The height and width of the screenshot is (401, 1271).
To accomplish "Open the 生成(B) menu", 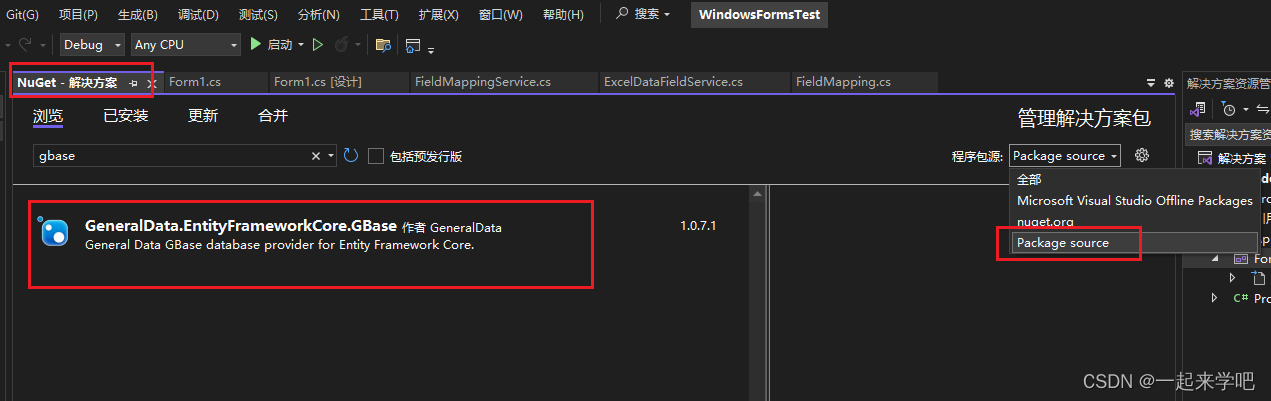I will 137,15.
